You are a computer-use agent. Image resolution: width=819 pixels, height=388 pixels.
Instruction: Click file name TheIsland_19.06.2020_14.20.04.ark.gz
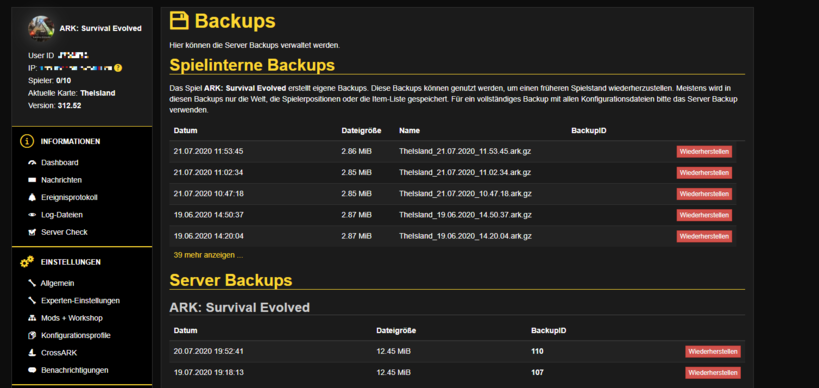coord(465,236)
